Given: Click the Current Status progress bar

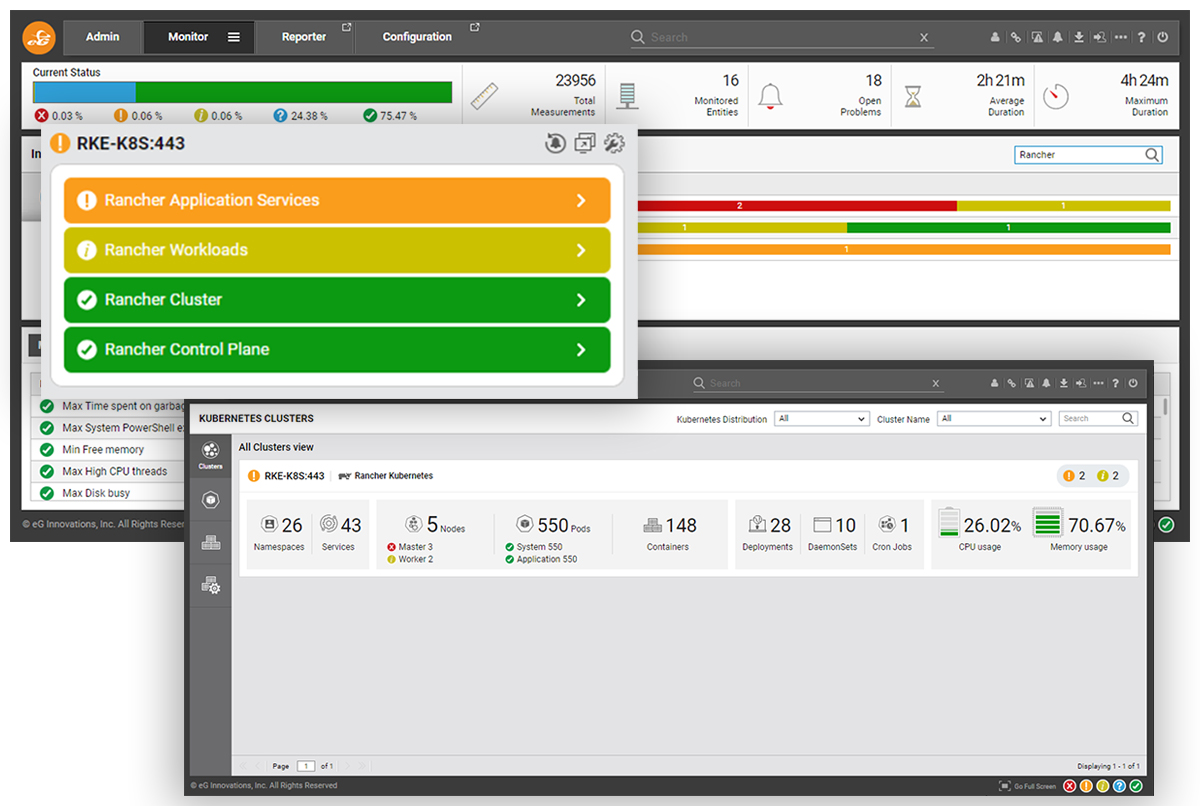Looking at the screenshot, I should click(x=242, y=93).
